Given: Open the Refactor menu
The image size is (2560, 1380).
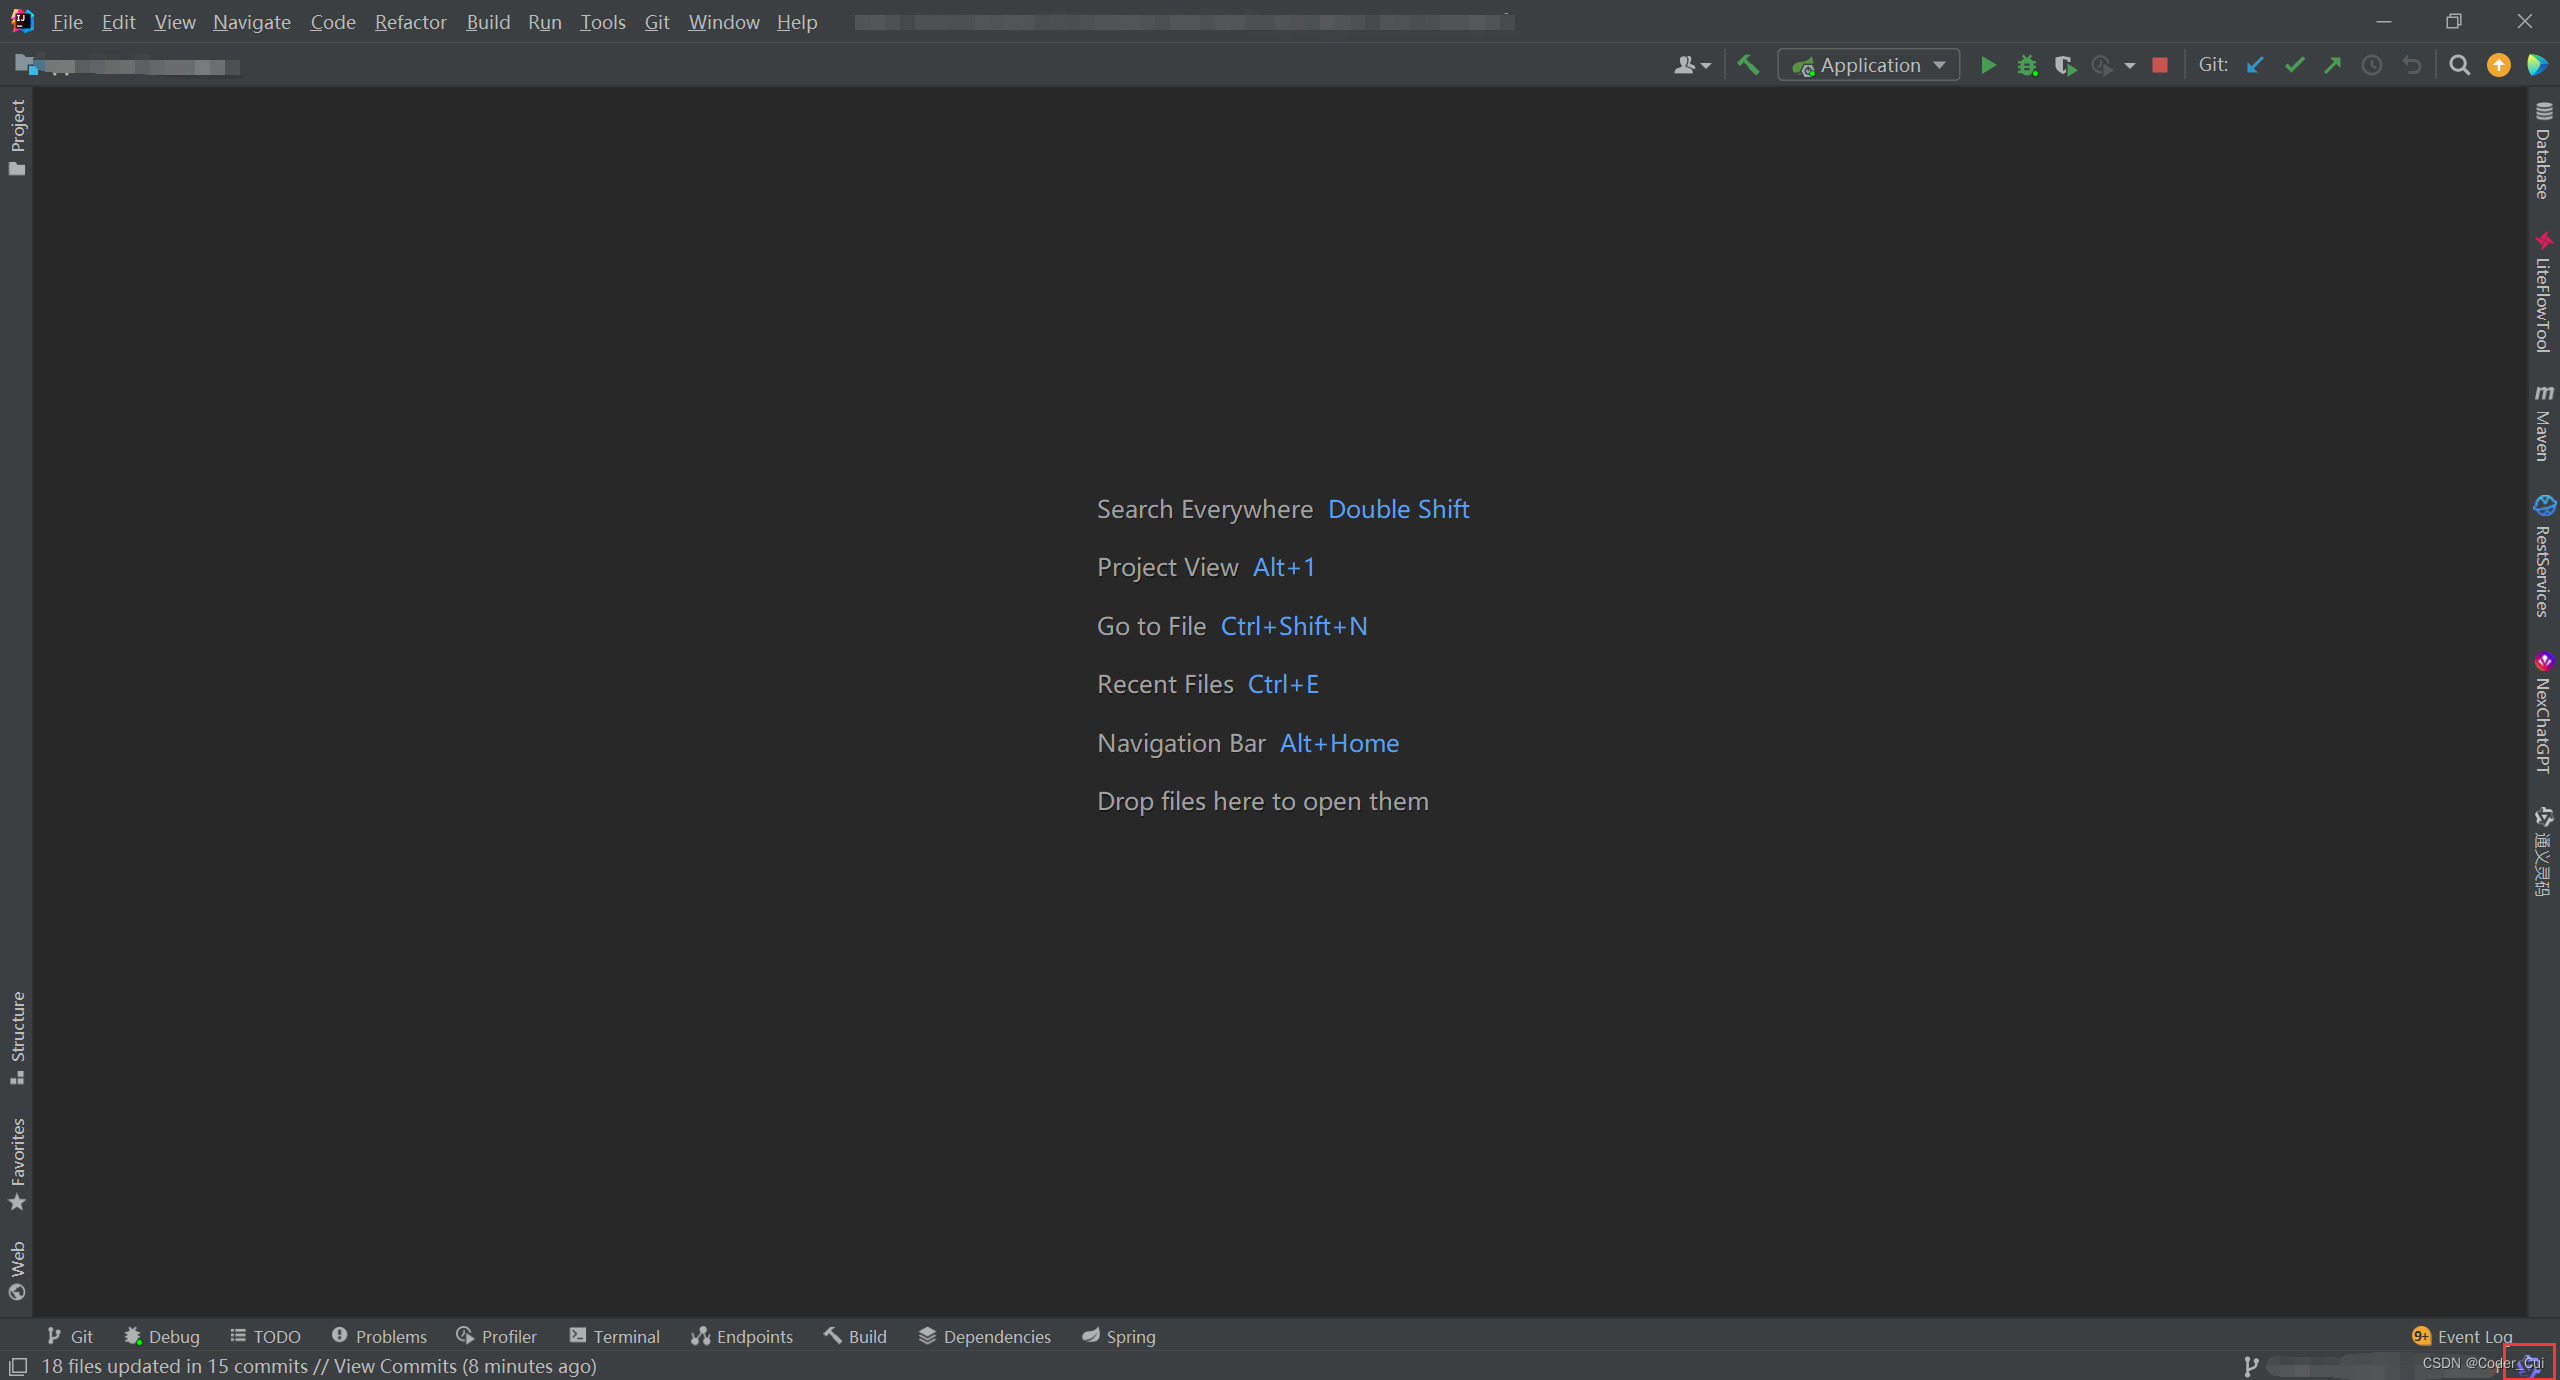Looking at the screenshot, I should [x=410, y=22].
